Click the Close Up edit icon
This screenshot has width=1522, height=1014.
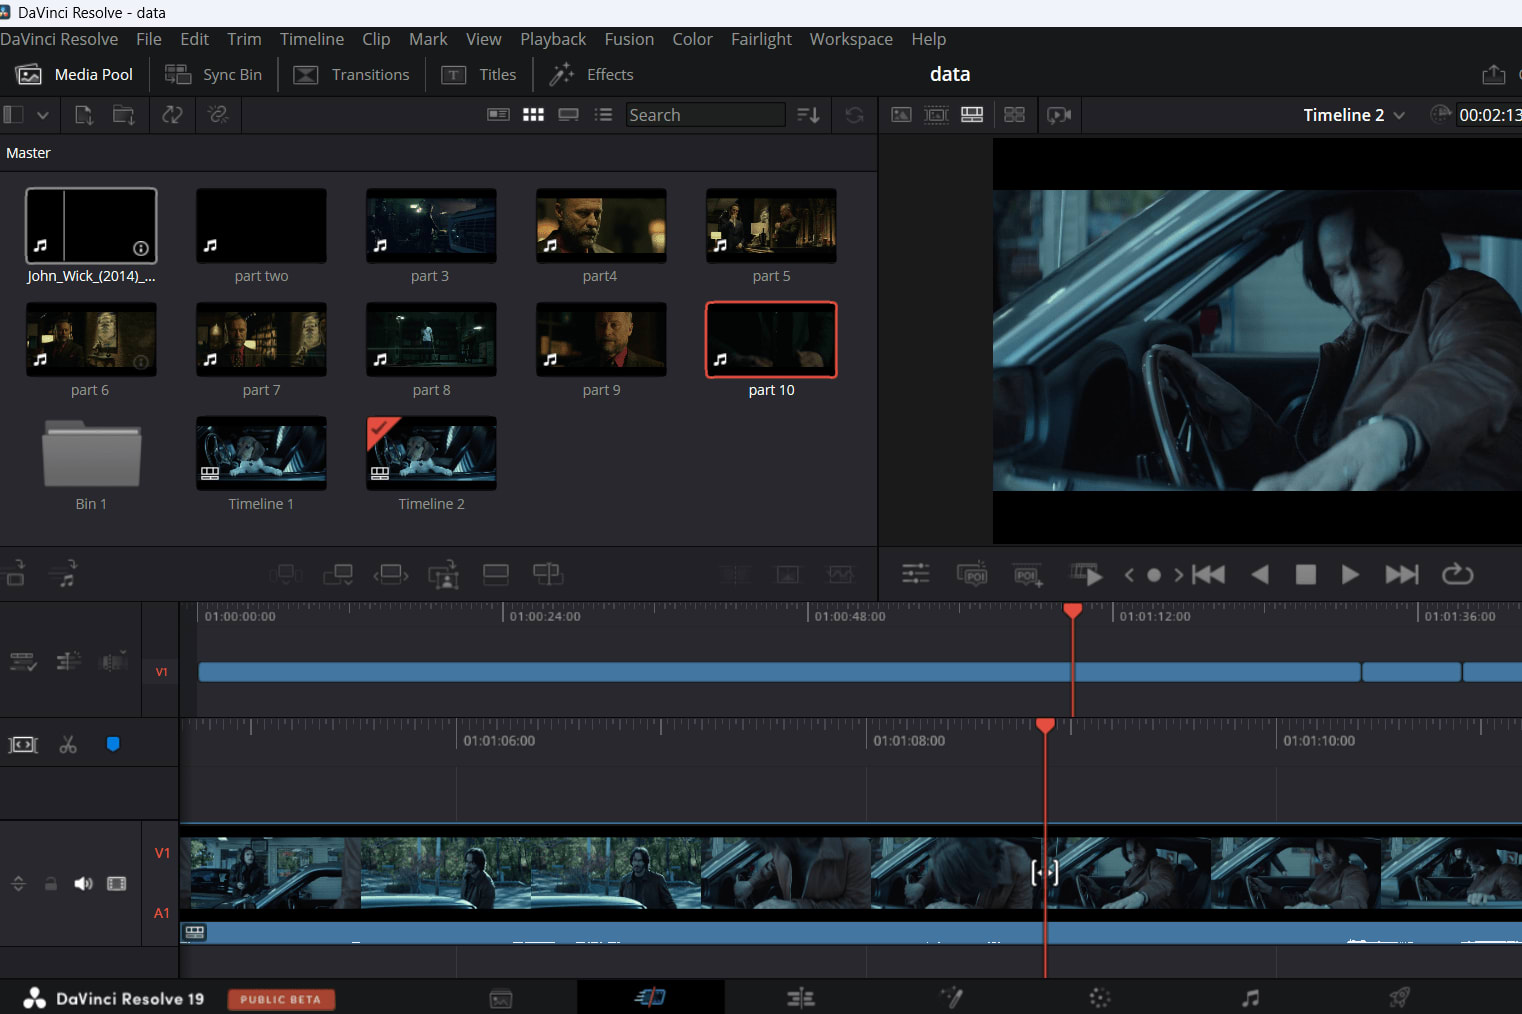[443, 574]
